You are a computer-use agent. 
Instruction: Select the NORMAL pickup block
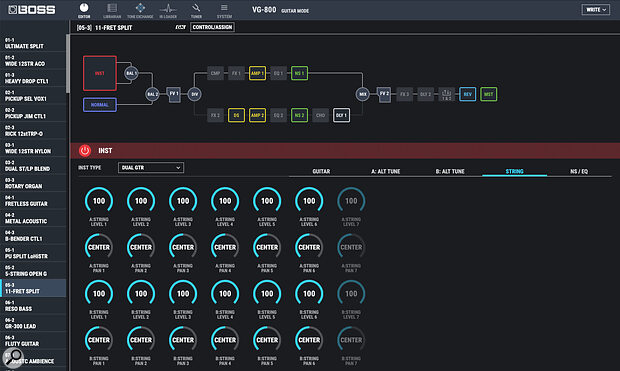click(x=100, y=105)
